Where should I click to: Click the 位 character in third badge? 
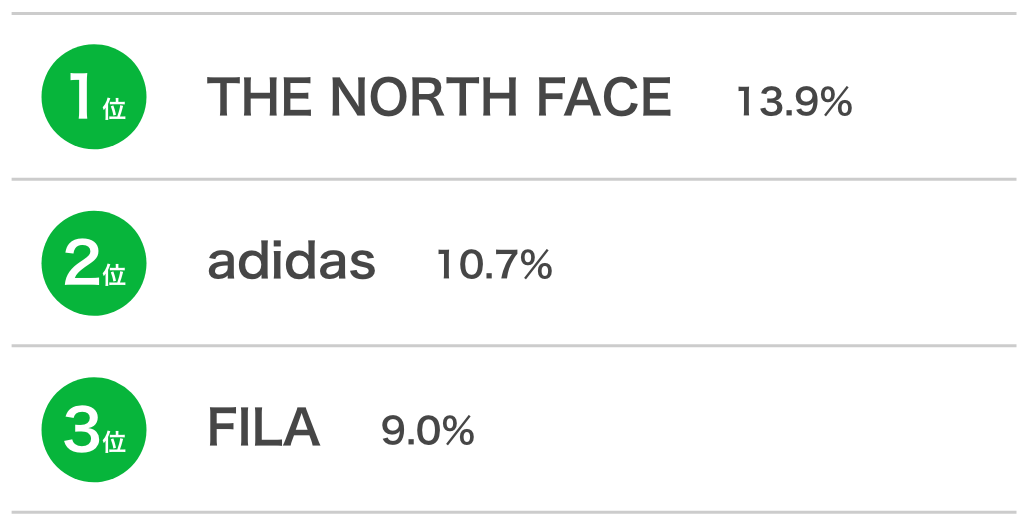pos(114,442)
